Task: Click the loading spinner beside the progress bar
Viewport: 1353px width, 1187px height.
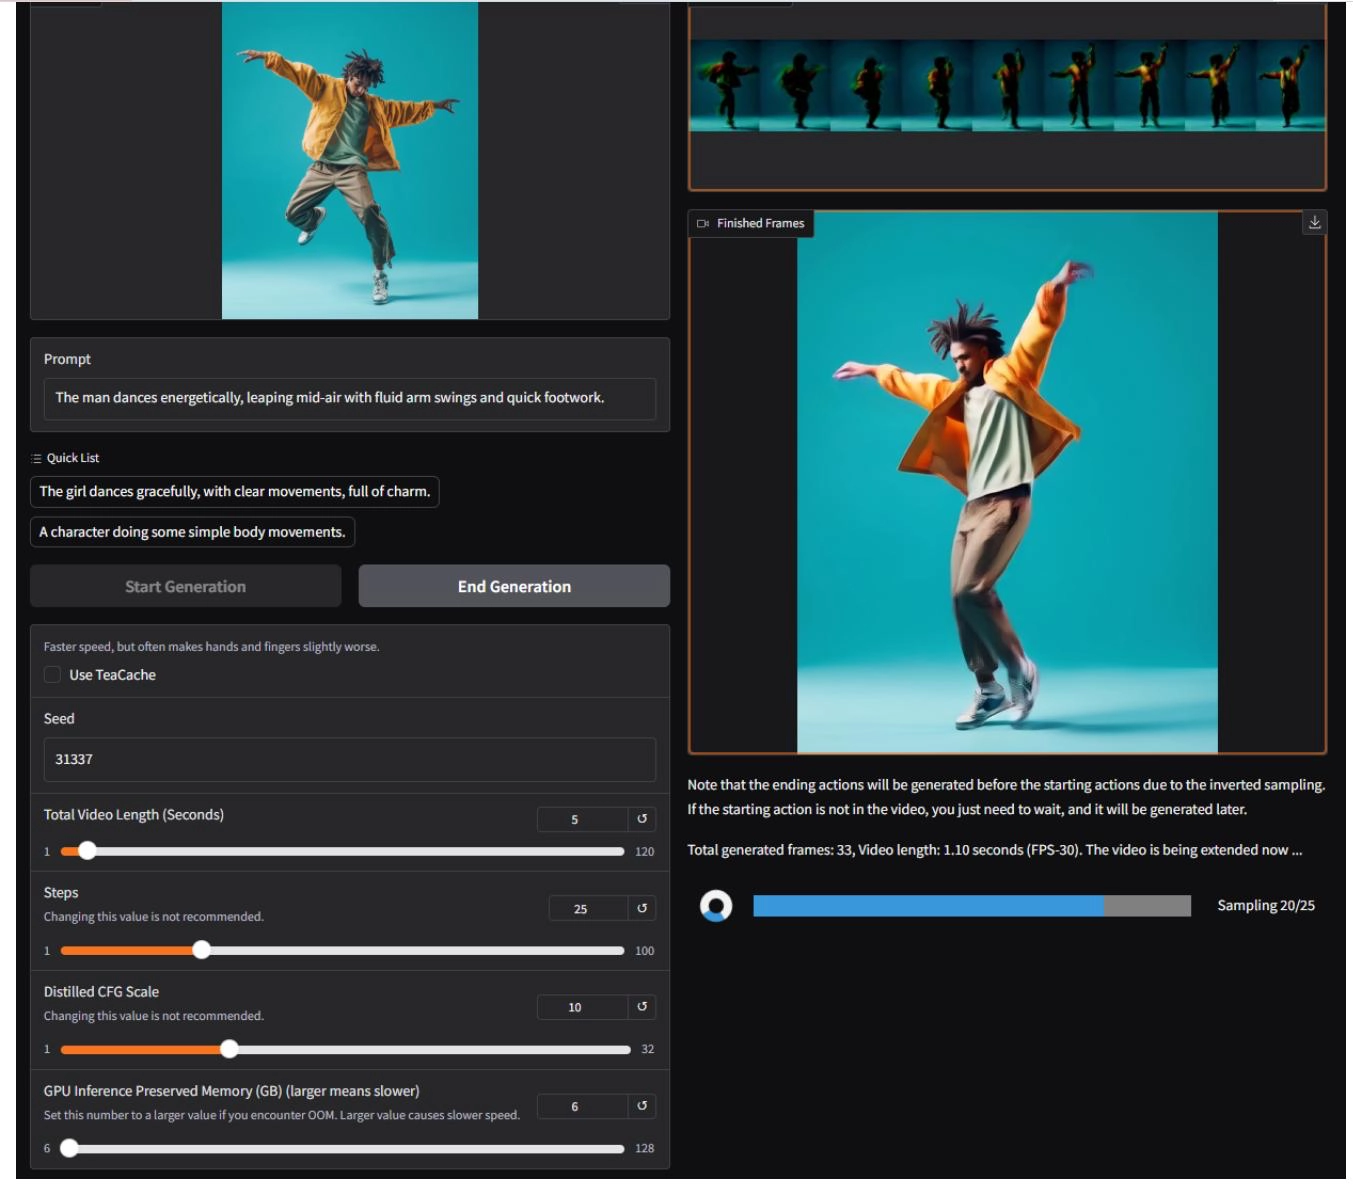Action: 716,906
